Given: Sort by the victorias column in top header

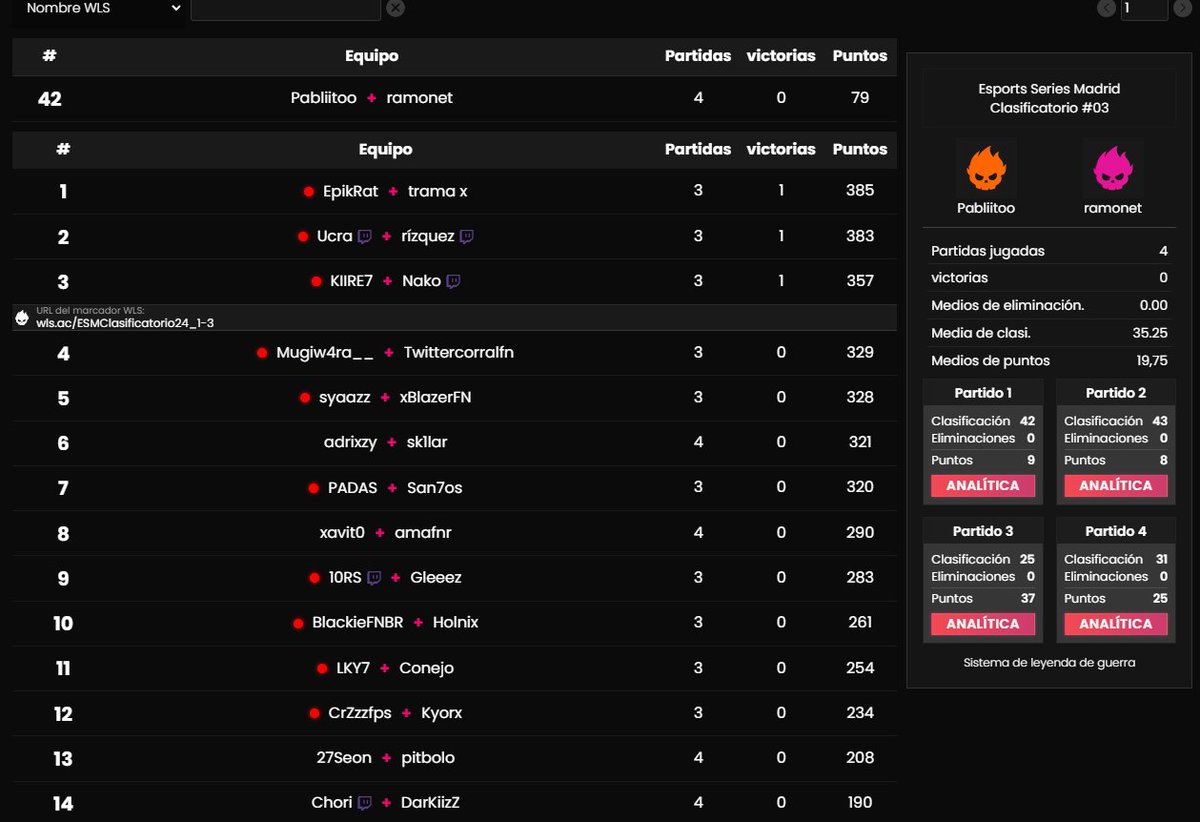Looking at the screenshot, I should 781,56.
